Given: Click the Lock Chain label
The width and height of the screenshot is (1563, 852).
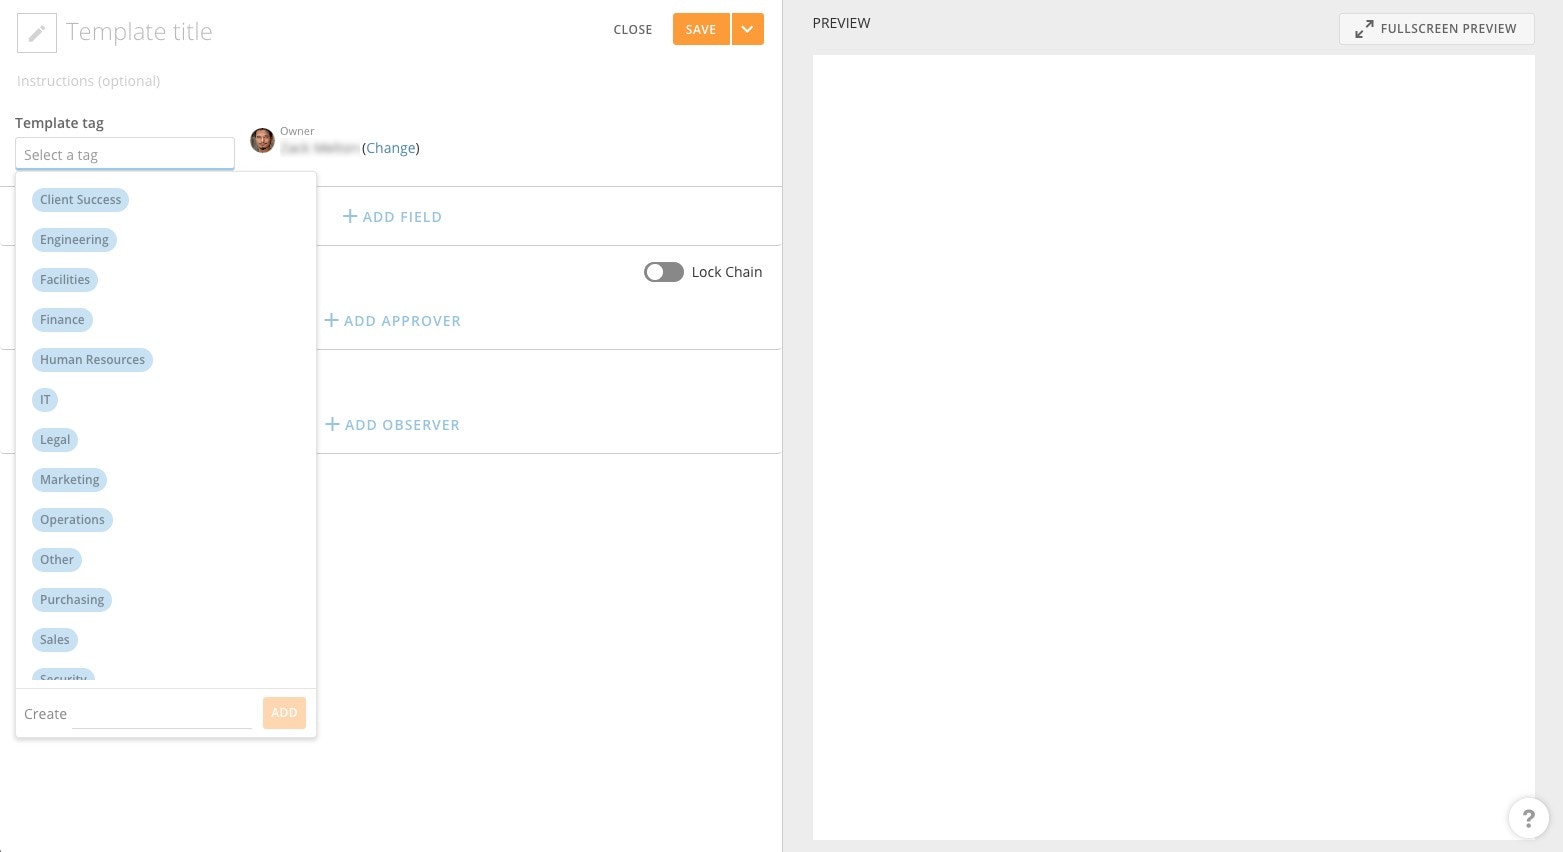Looking at the screenshot, I should 727,272.
